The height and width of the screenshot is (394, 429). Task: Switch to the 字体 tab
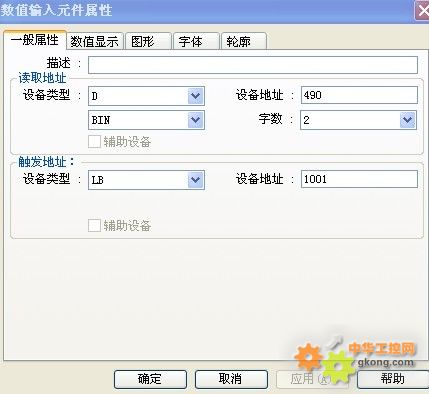point(196,42)
